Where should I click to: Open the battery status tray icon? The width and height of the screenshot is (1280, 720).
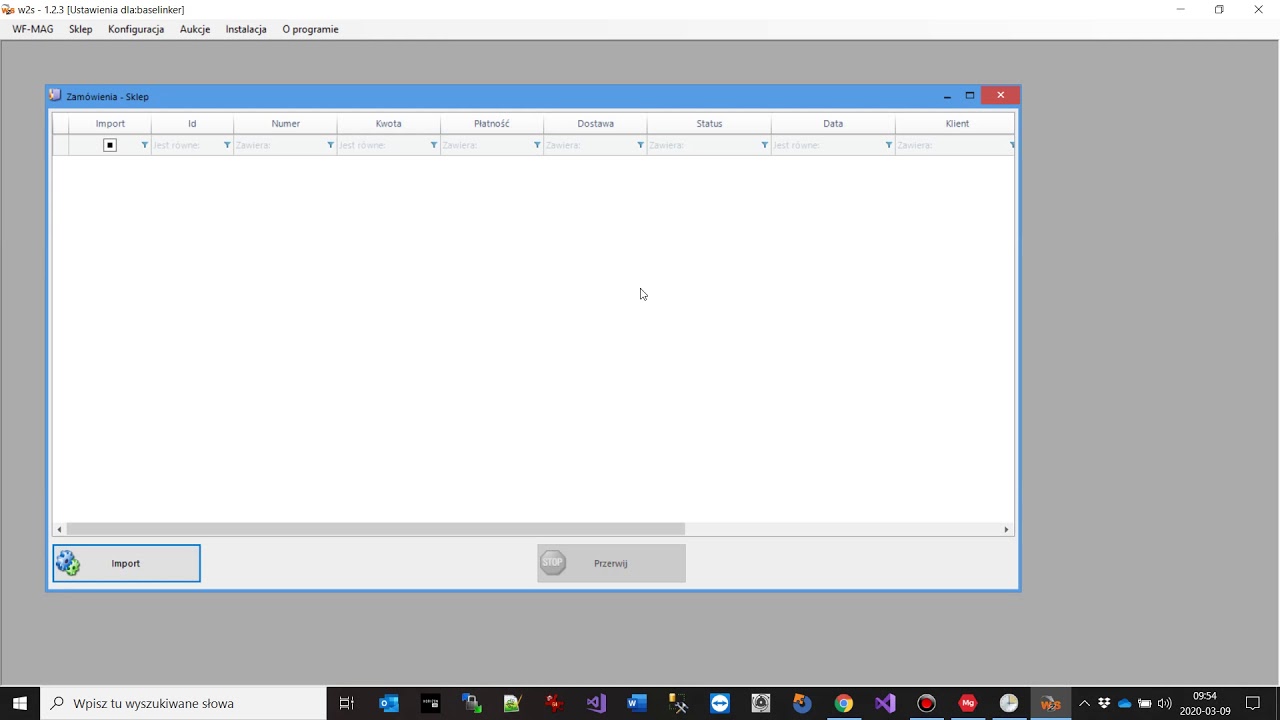[1145, 703]
